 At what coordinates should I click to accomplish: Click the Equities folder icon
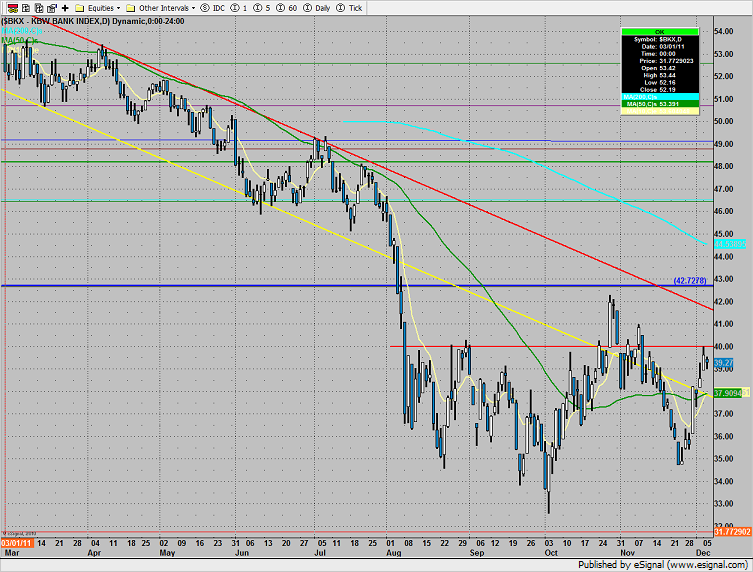click(x=80, y=6)
